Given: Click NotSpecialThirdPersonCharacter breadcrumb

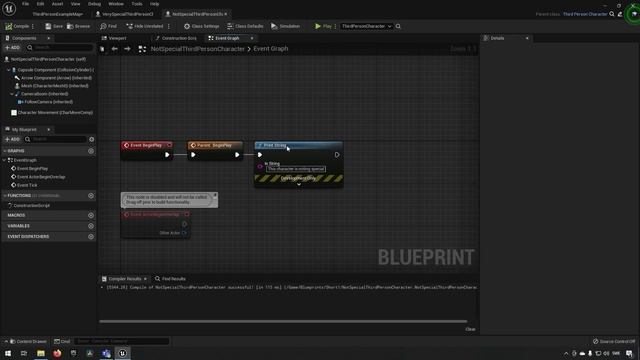Looking at the screenshot, I should tap(198, 49).
